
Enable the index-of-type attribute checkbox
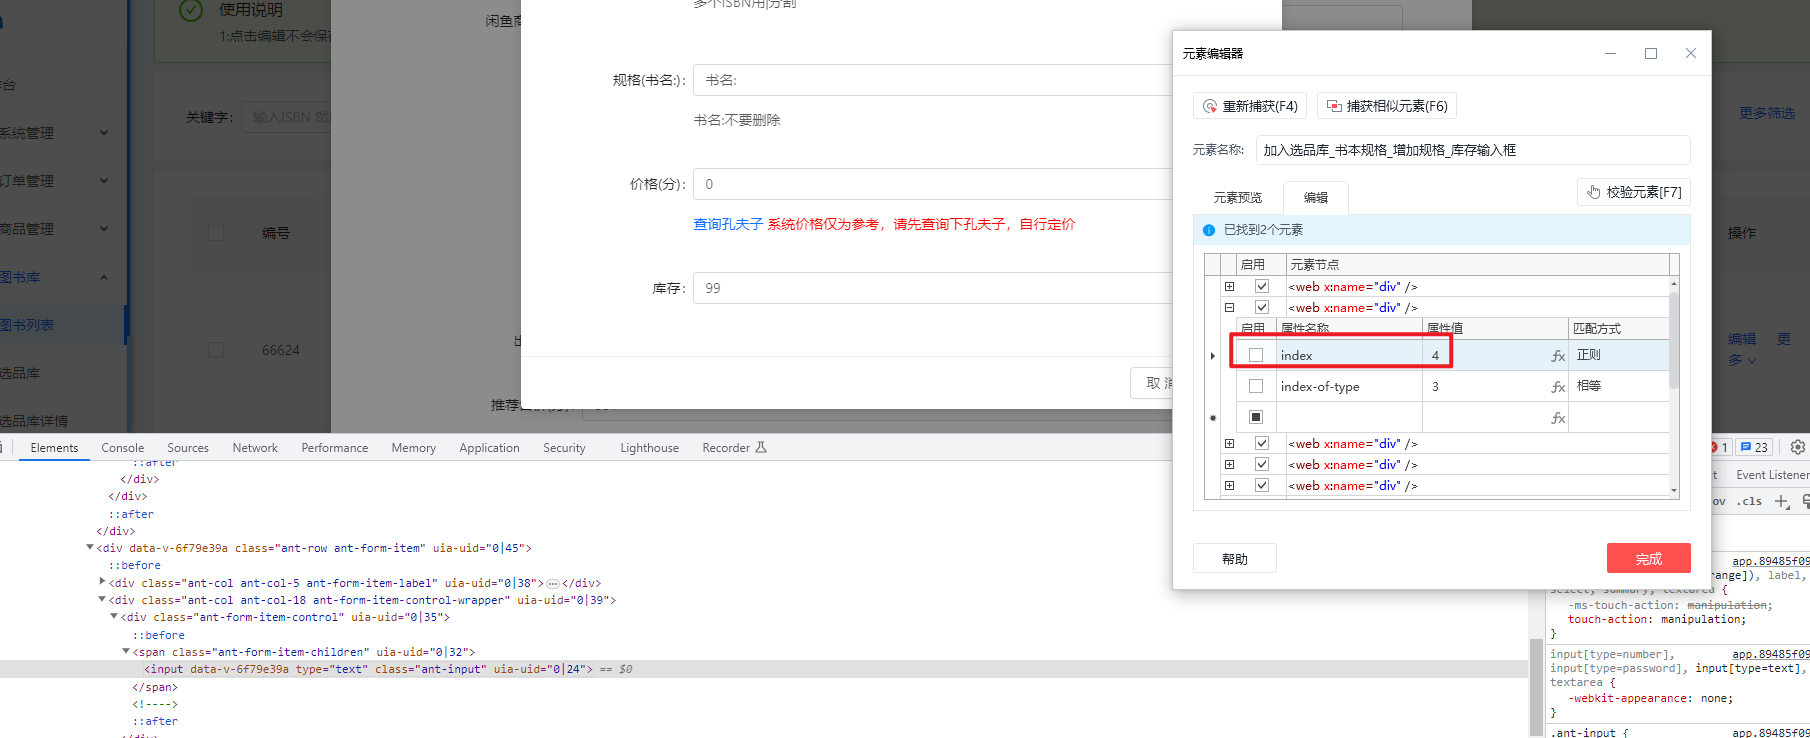pos(1256,386)
